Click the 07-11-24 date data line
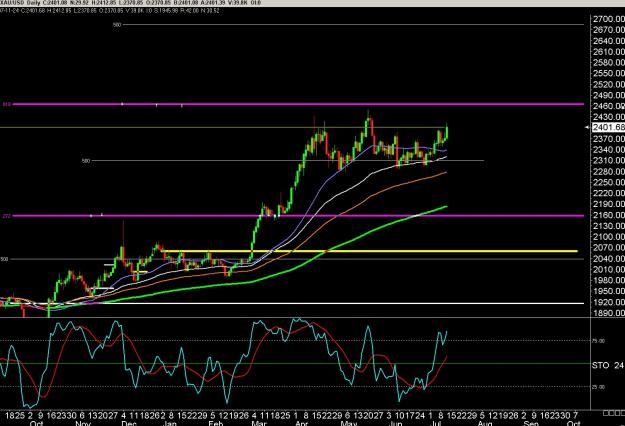This screenshot has height=426, width=625. (x=110, y=11)
